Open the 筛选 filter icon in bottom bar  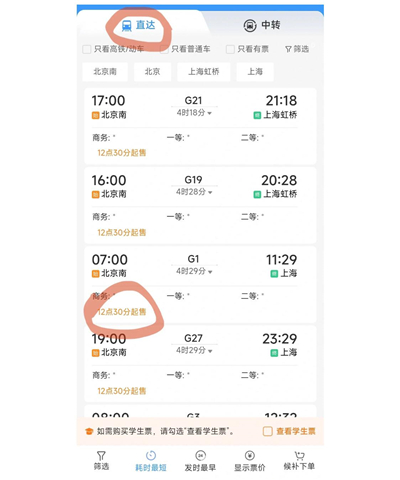coord(101,455)
